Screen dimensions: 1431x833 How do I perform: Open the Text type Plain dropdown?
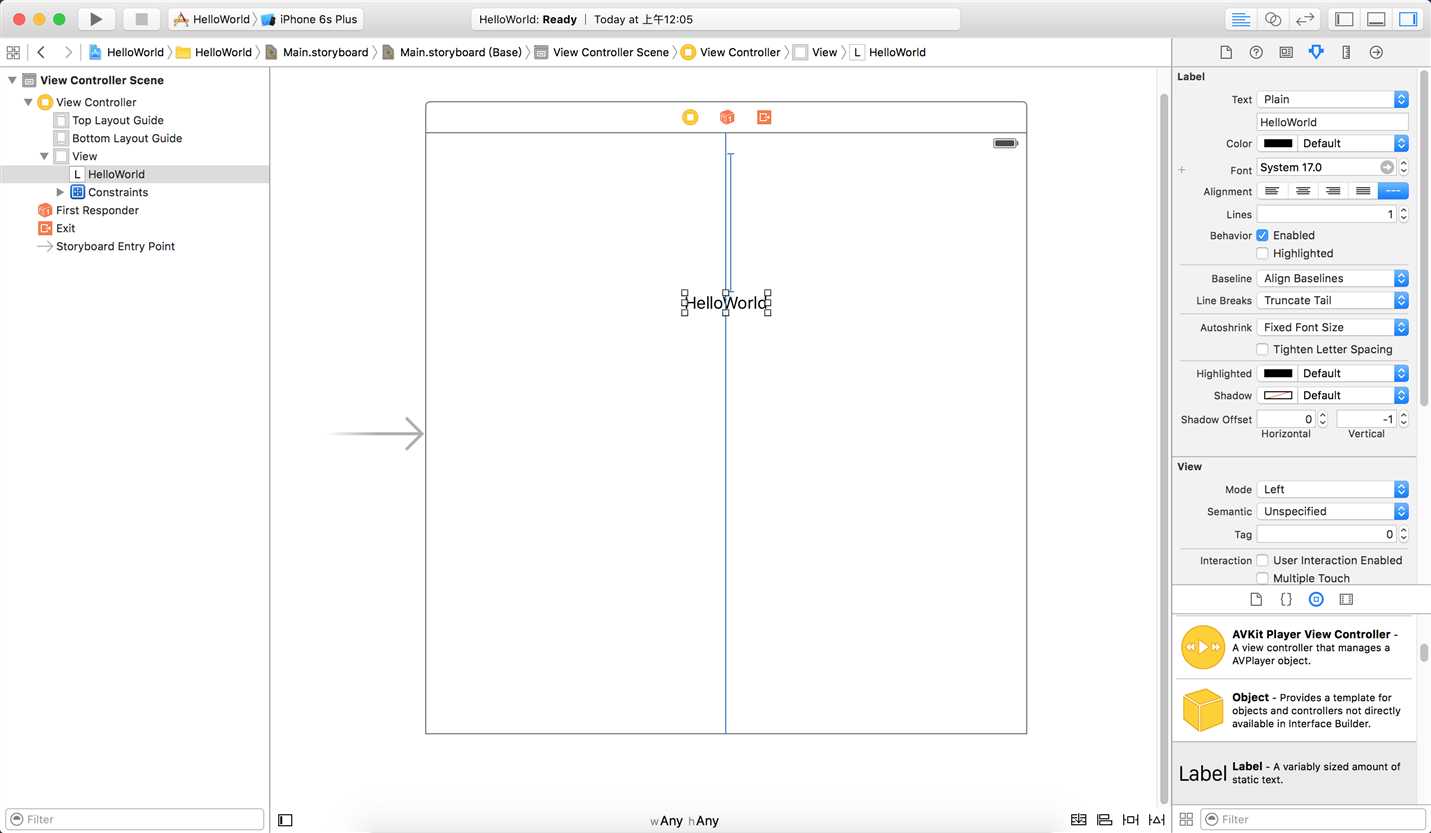(x=1332, y=99)
